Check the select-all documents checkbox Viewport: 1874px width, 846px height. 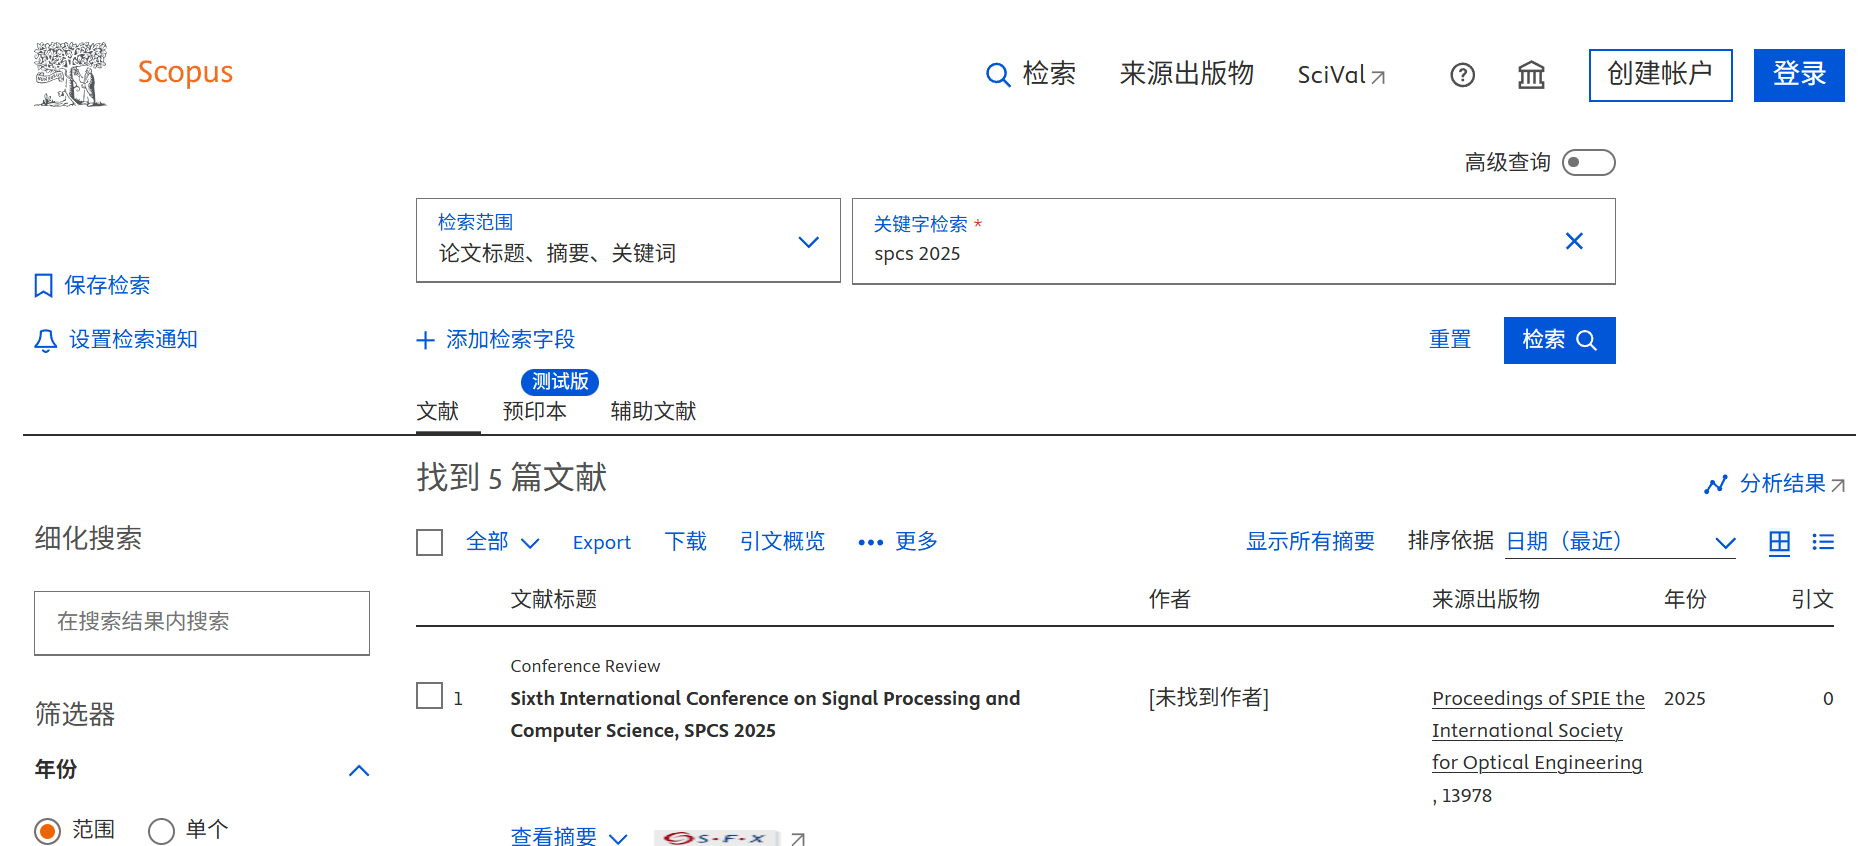coord(429,542)
